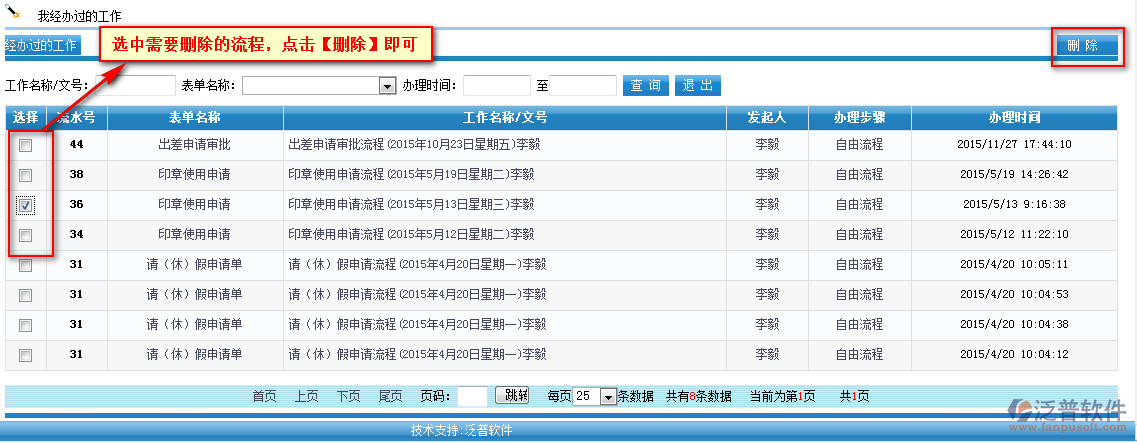Viewport: 1137px width, 443px height.
Task: Go to the 尾页 last page link
Action: pyautogui.click(x=390, y=397)
